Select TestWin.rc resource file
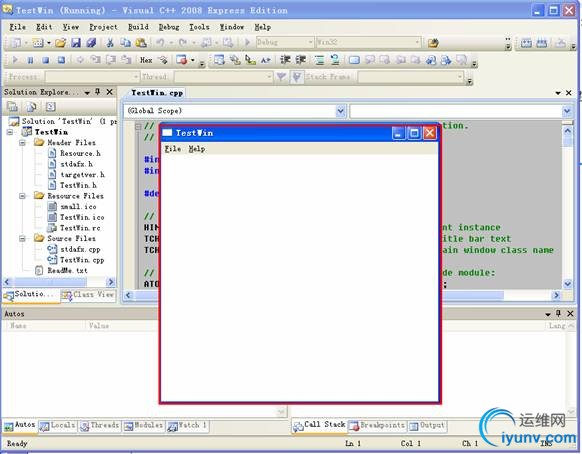 coord(80,228)
